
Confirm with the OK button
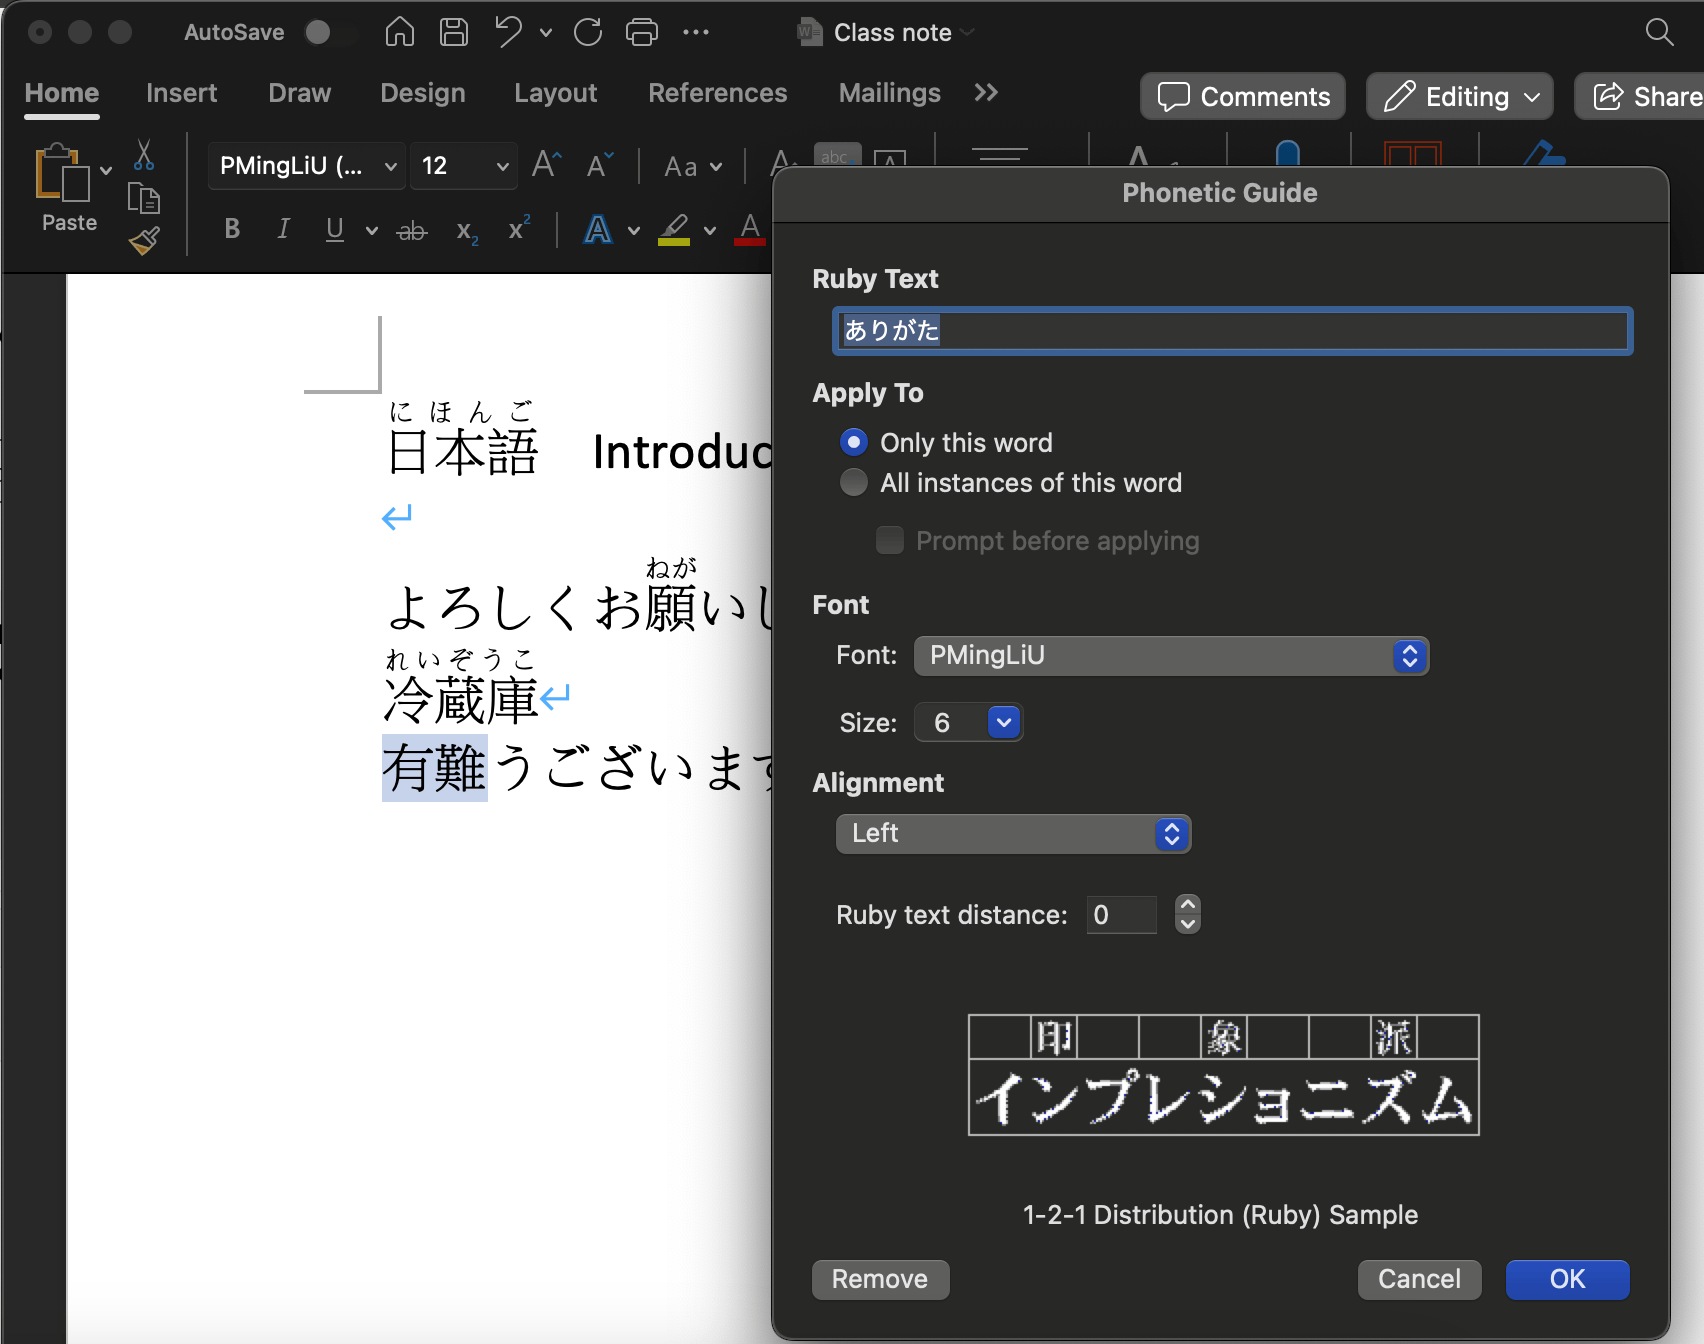(1567, 1279)
